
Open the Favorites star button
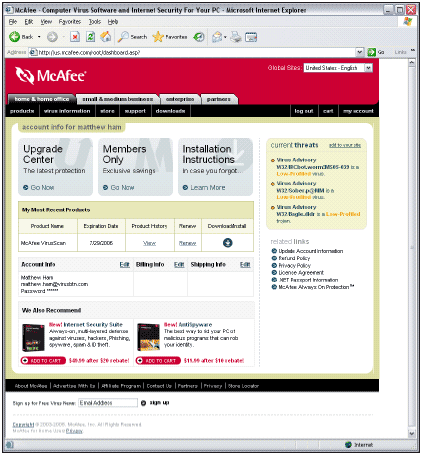[x=170, y=37]
